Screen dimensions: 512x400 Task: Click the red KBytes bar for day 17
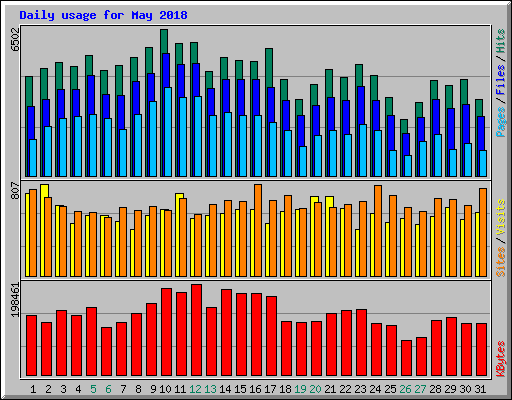click(272, 336)
